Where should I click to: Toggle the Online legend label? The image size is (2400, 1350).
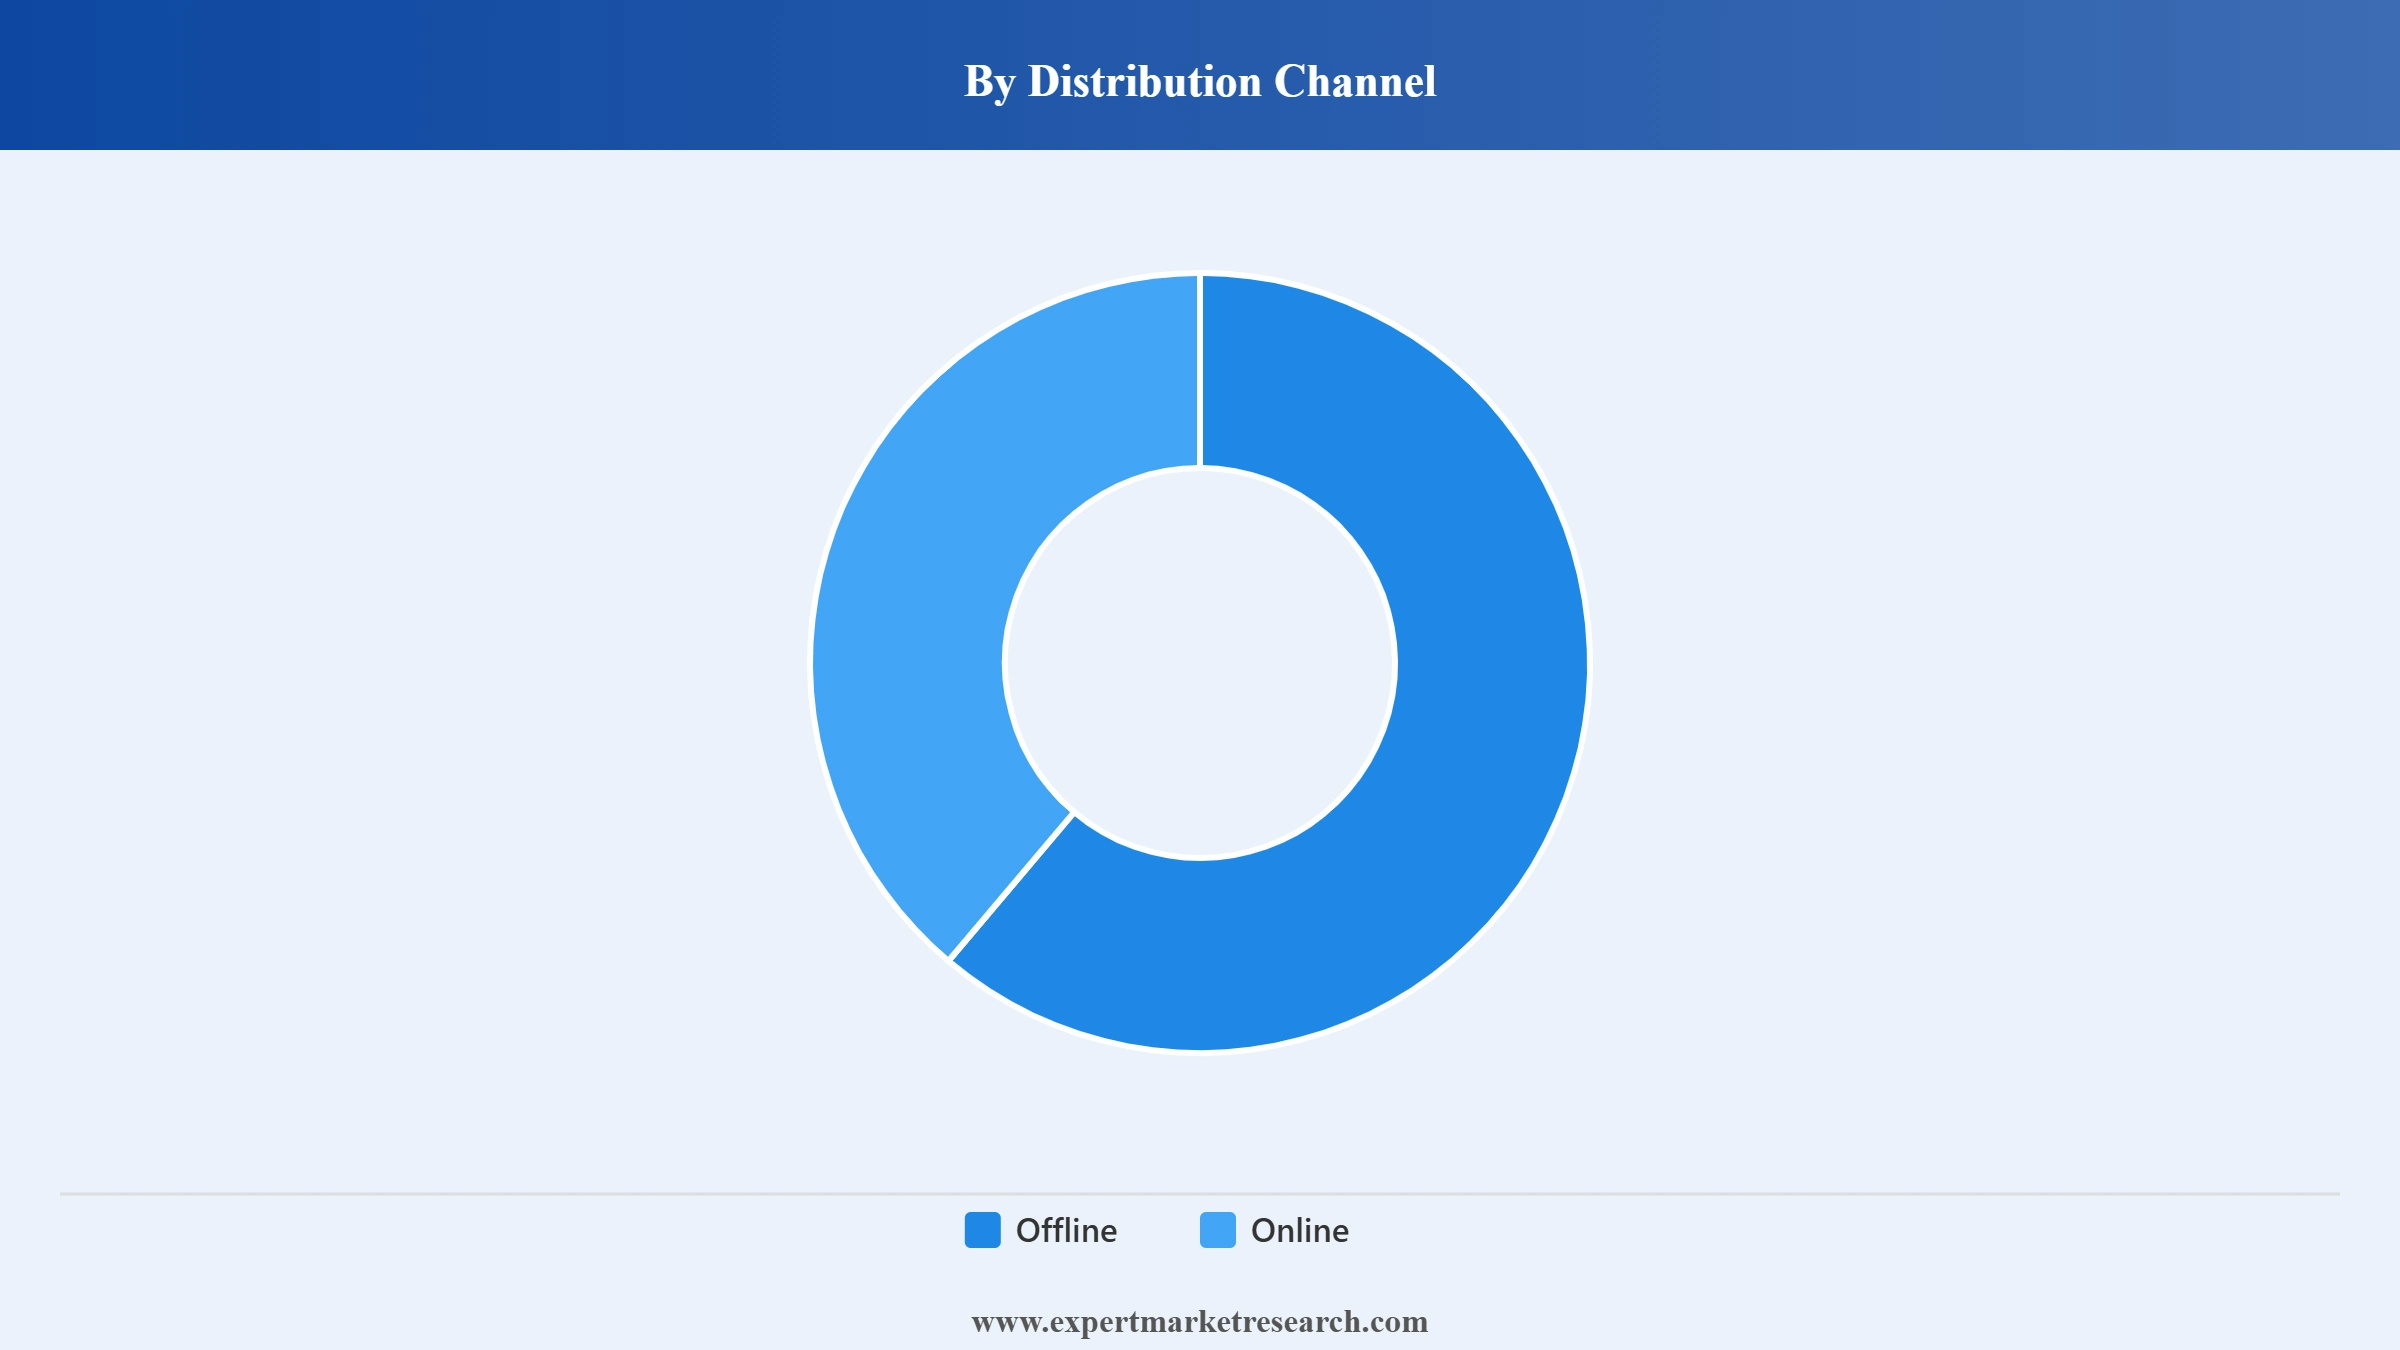(x=1300, y=1230)
